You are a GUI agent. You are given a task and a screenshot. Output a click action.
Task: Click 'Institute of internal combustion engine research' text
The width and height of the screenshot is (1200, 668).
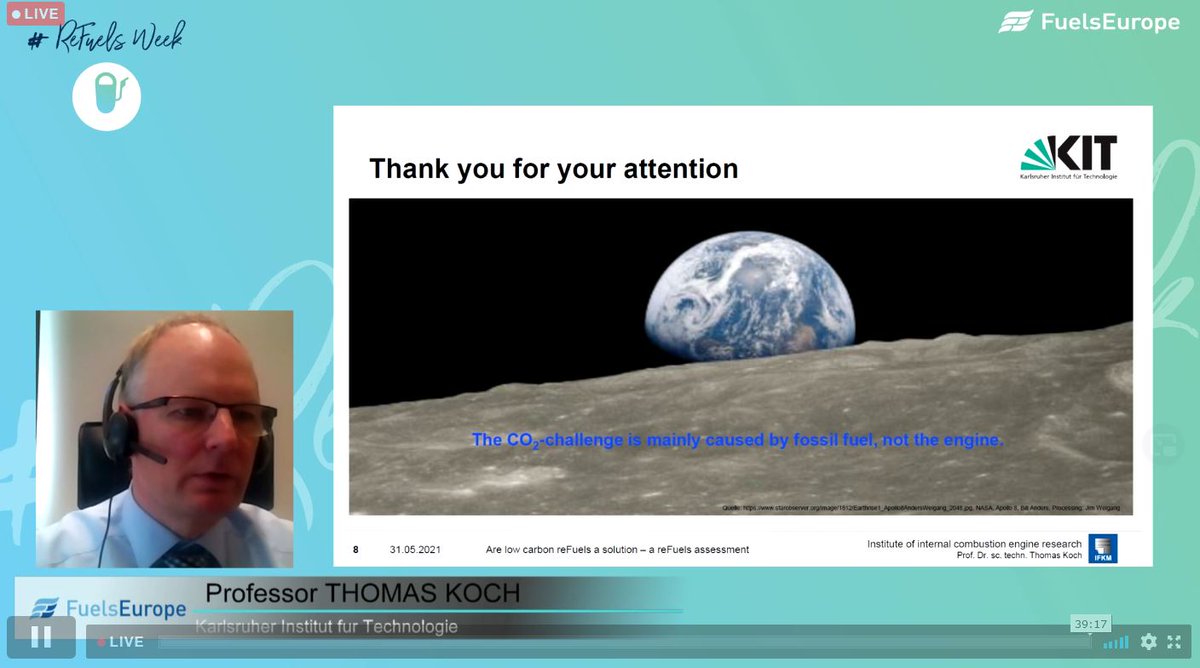(975, 544)
